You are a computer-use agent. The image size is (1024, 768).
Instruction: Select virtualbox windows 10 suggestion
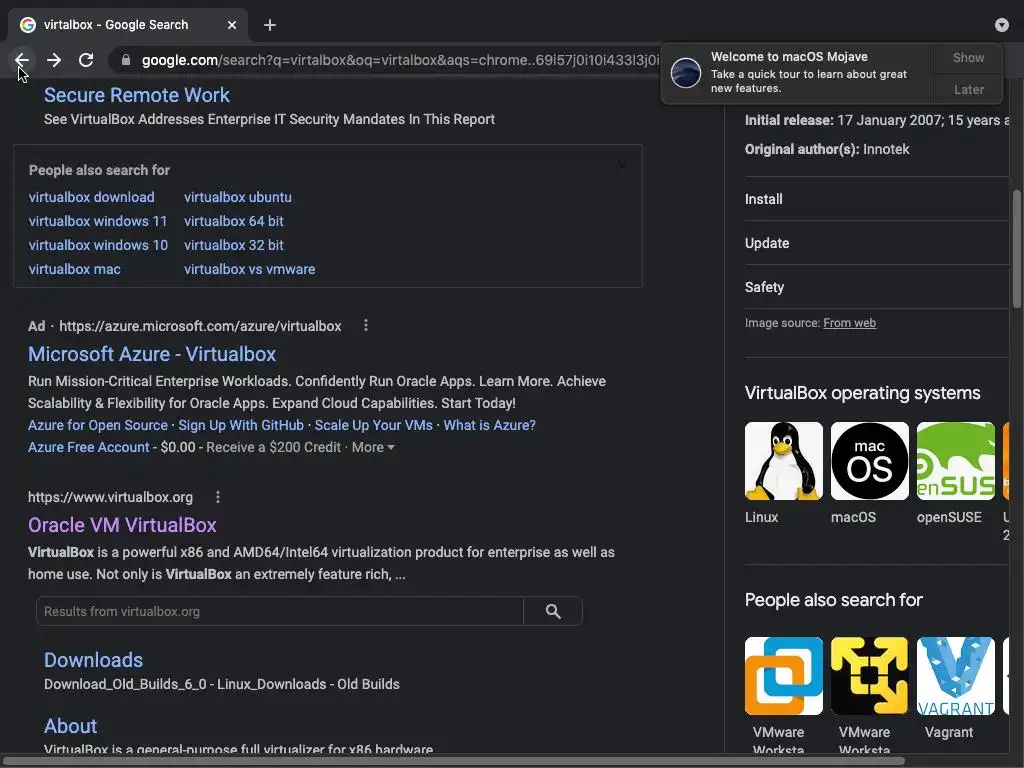[x=98, y=246]
